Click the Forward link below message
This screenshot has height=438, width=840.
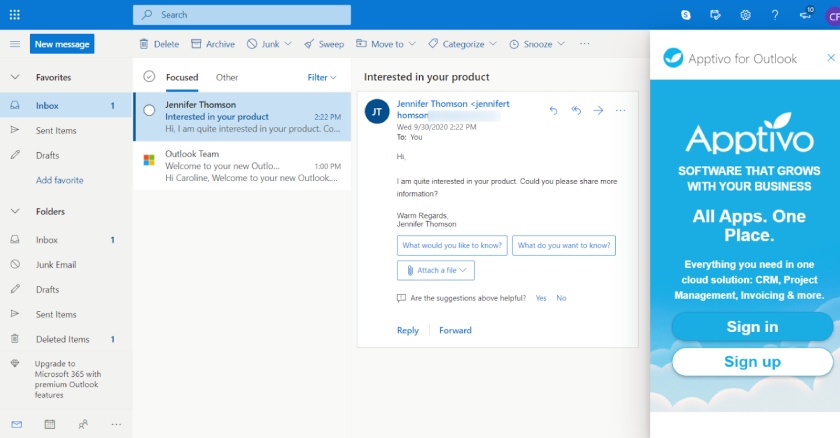tap(455, 330)
